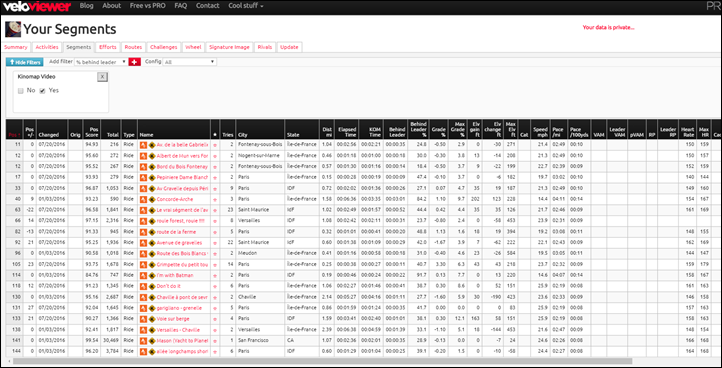Click the red plus add-filter button
722x368 pixels.
pos(134,62)
